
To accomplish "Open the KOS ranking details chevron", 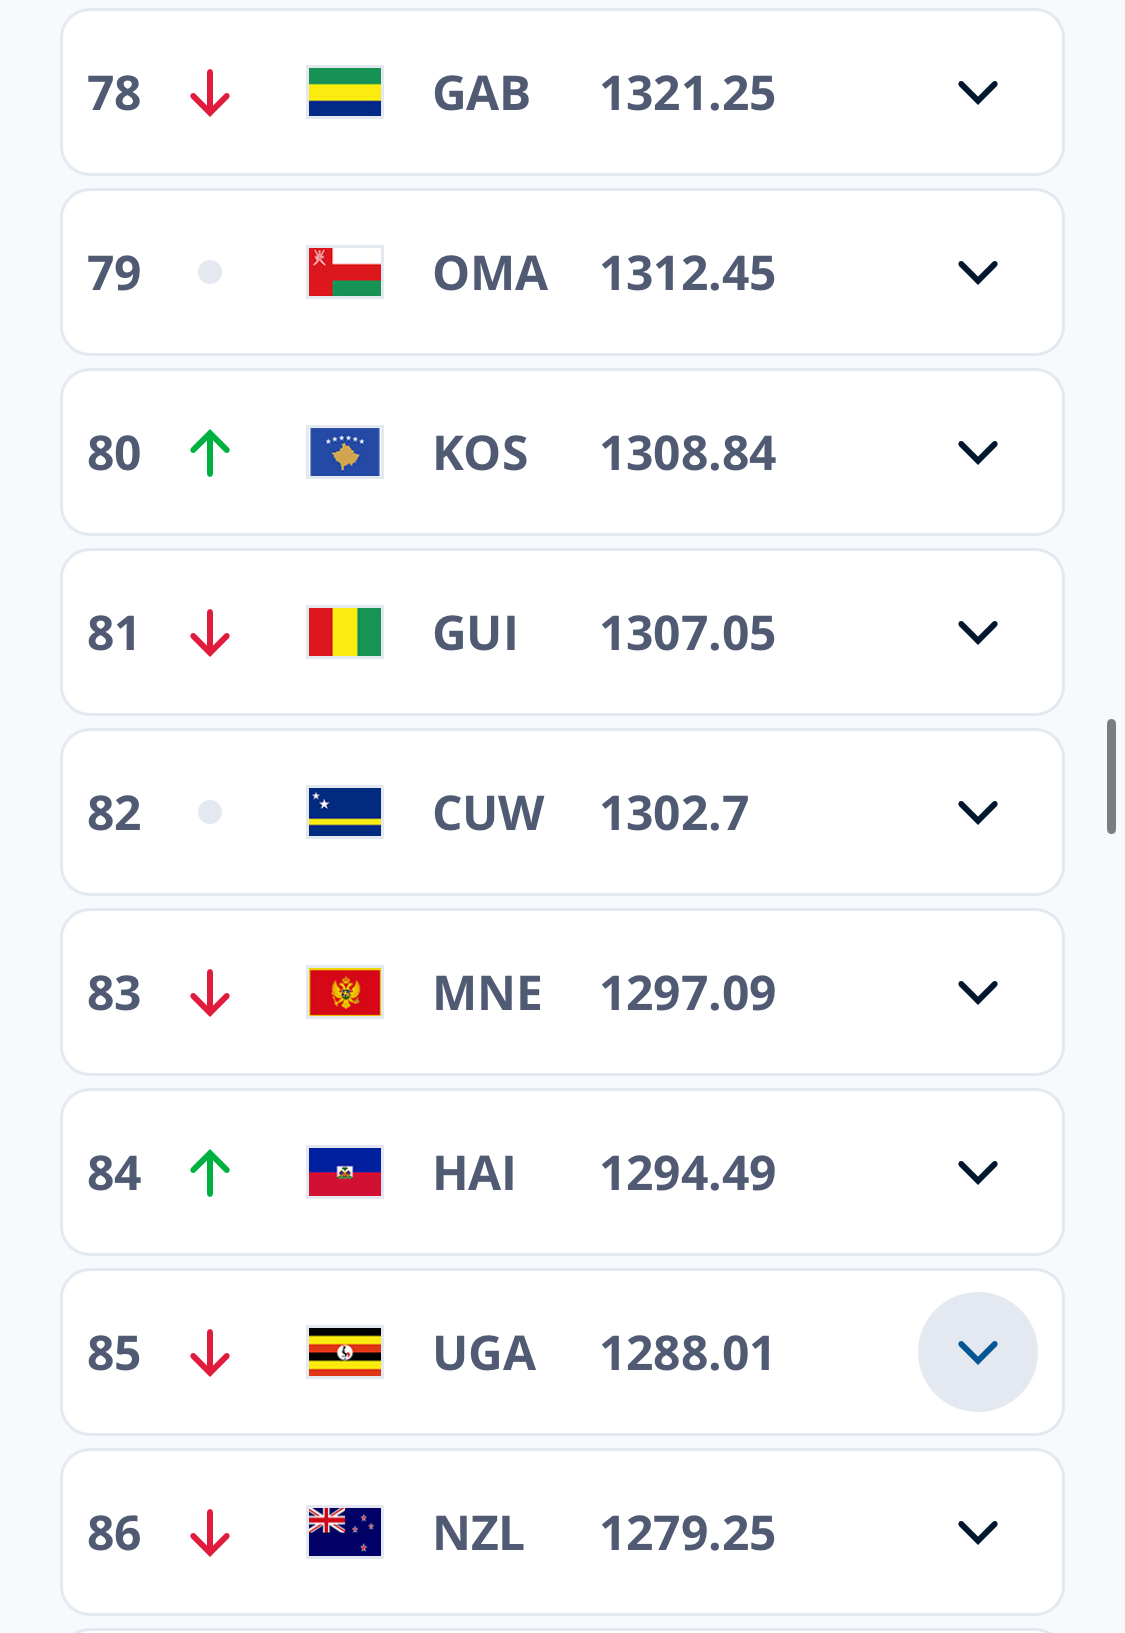I will [x=977, y=453].
